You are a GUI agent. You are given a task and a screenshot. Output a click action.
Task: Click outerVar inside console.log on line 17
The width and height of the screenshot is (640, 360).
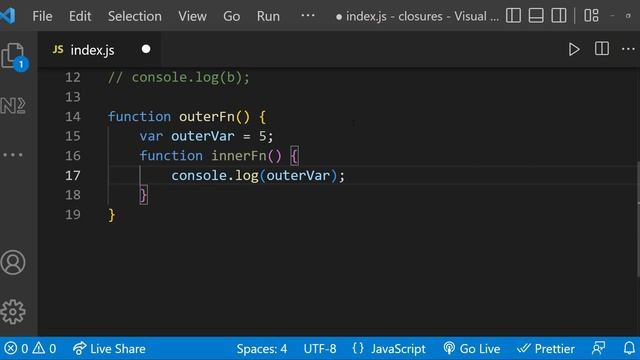click(x=298, y=176)
